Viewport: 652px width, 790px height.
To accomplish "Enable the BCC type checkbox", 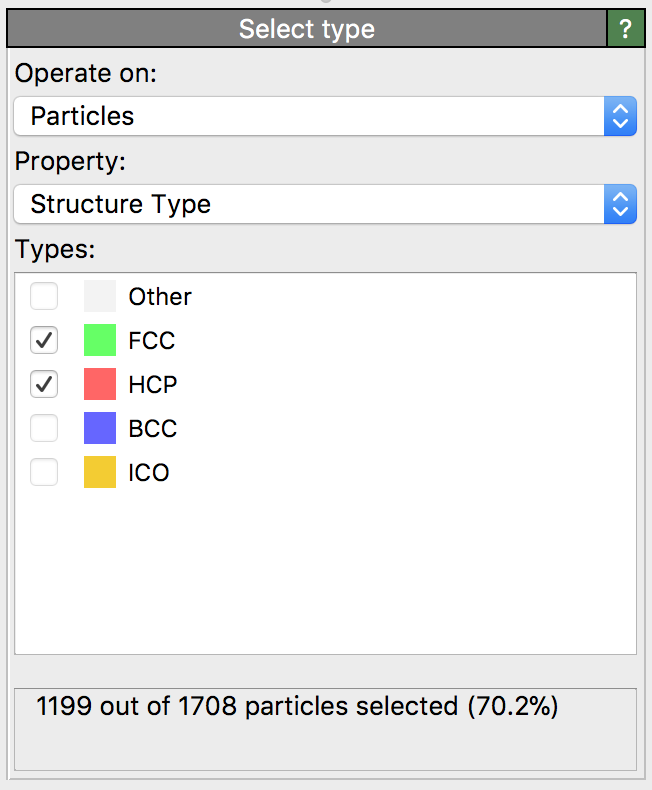I will (44, 429).
